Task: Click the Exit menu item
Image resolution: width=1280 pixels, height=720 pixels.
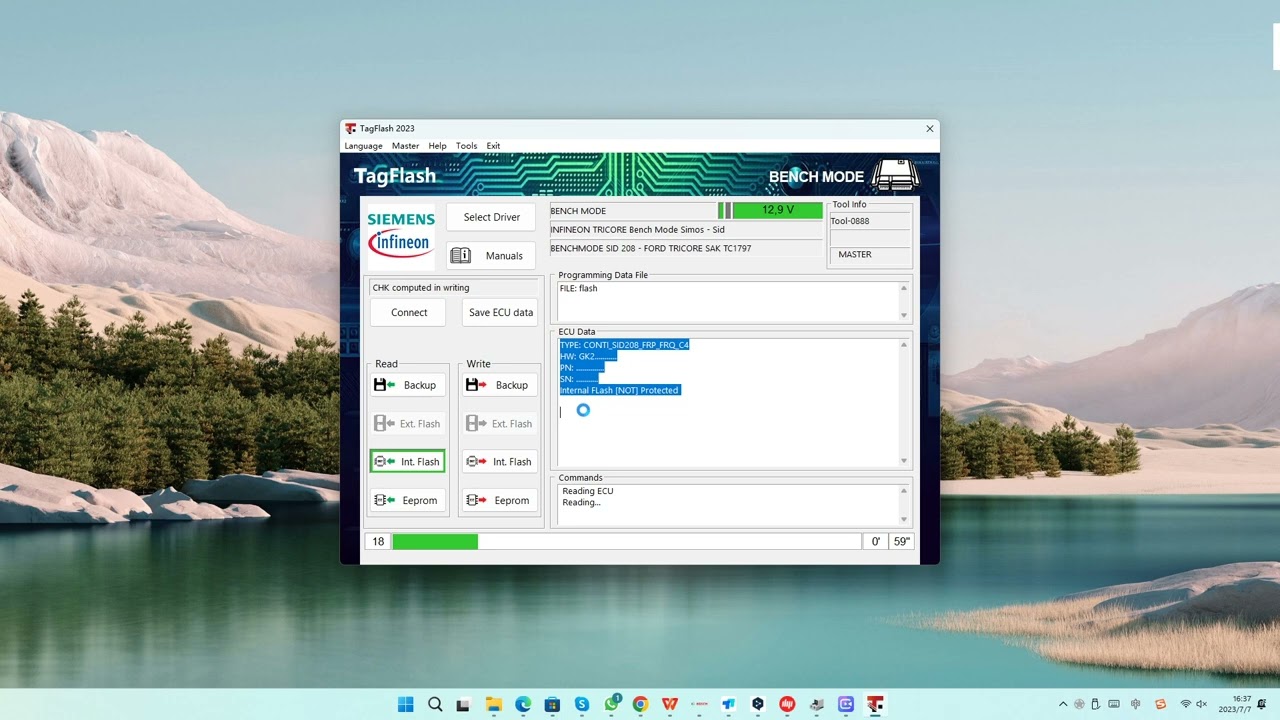Action: pyautogui.click(x=493, y=146)
